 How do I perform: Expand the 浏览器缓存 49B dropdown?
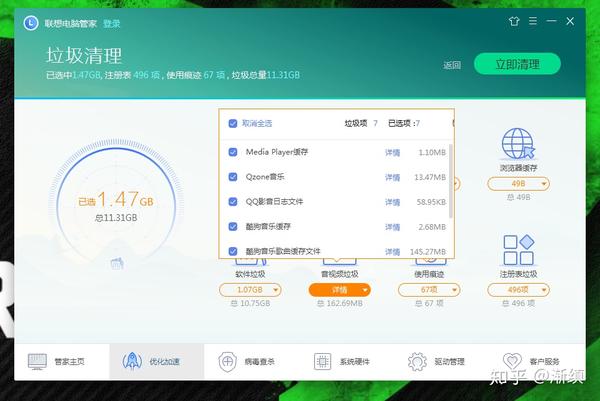518,184
